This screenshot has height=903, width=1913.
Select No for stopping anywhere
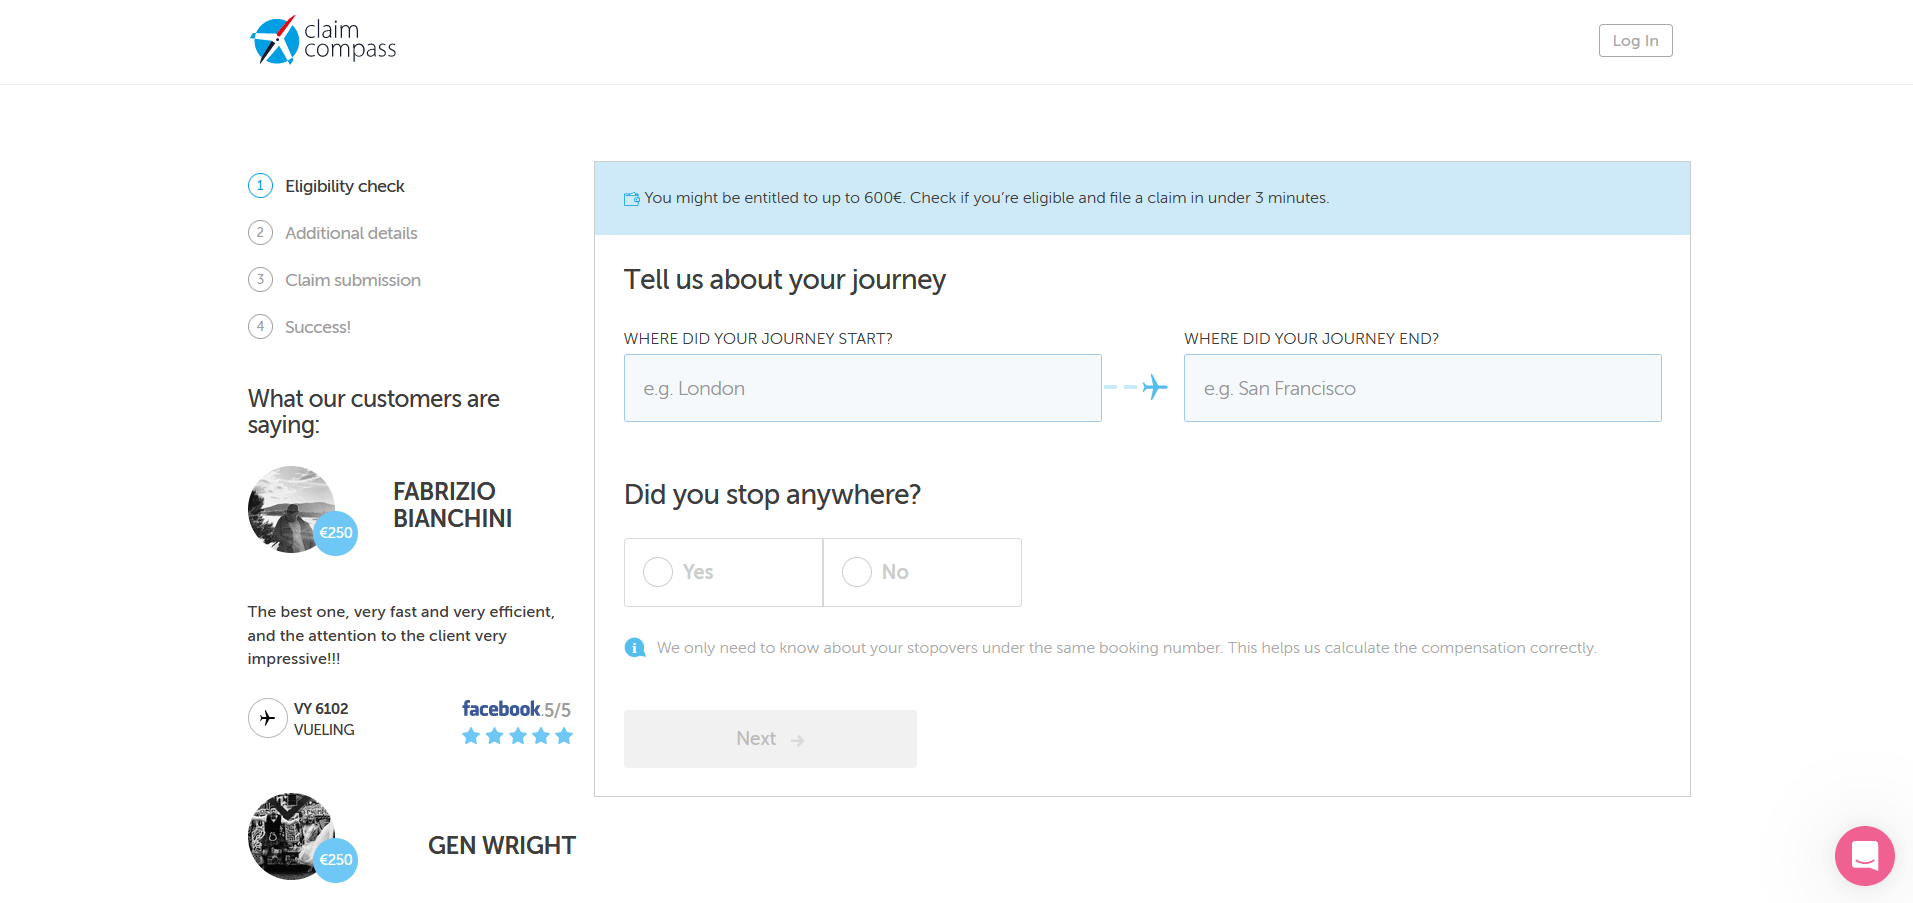coord(922,572)
